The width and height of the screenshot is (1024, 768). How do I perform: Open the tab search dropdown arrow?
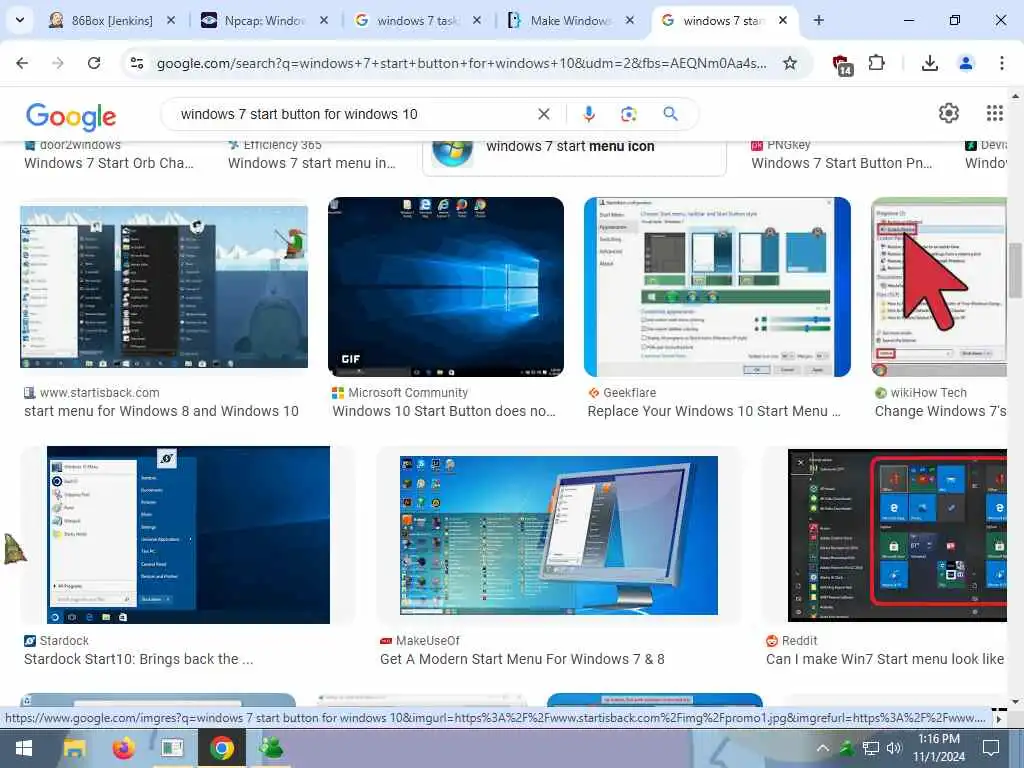(x=20, y=20)
